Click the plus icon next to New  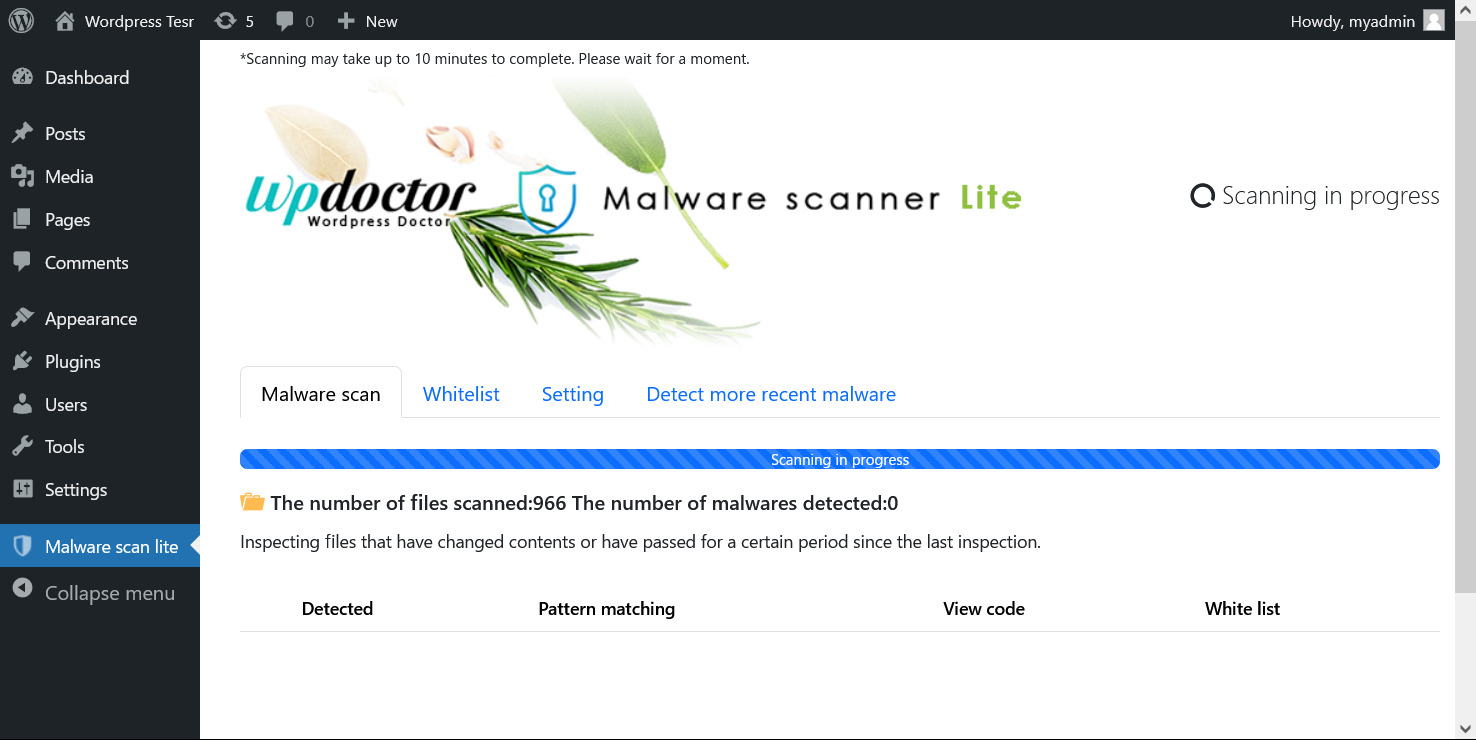tap(346, 21)
